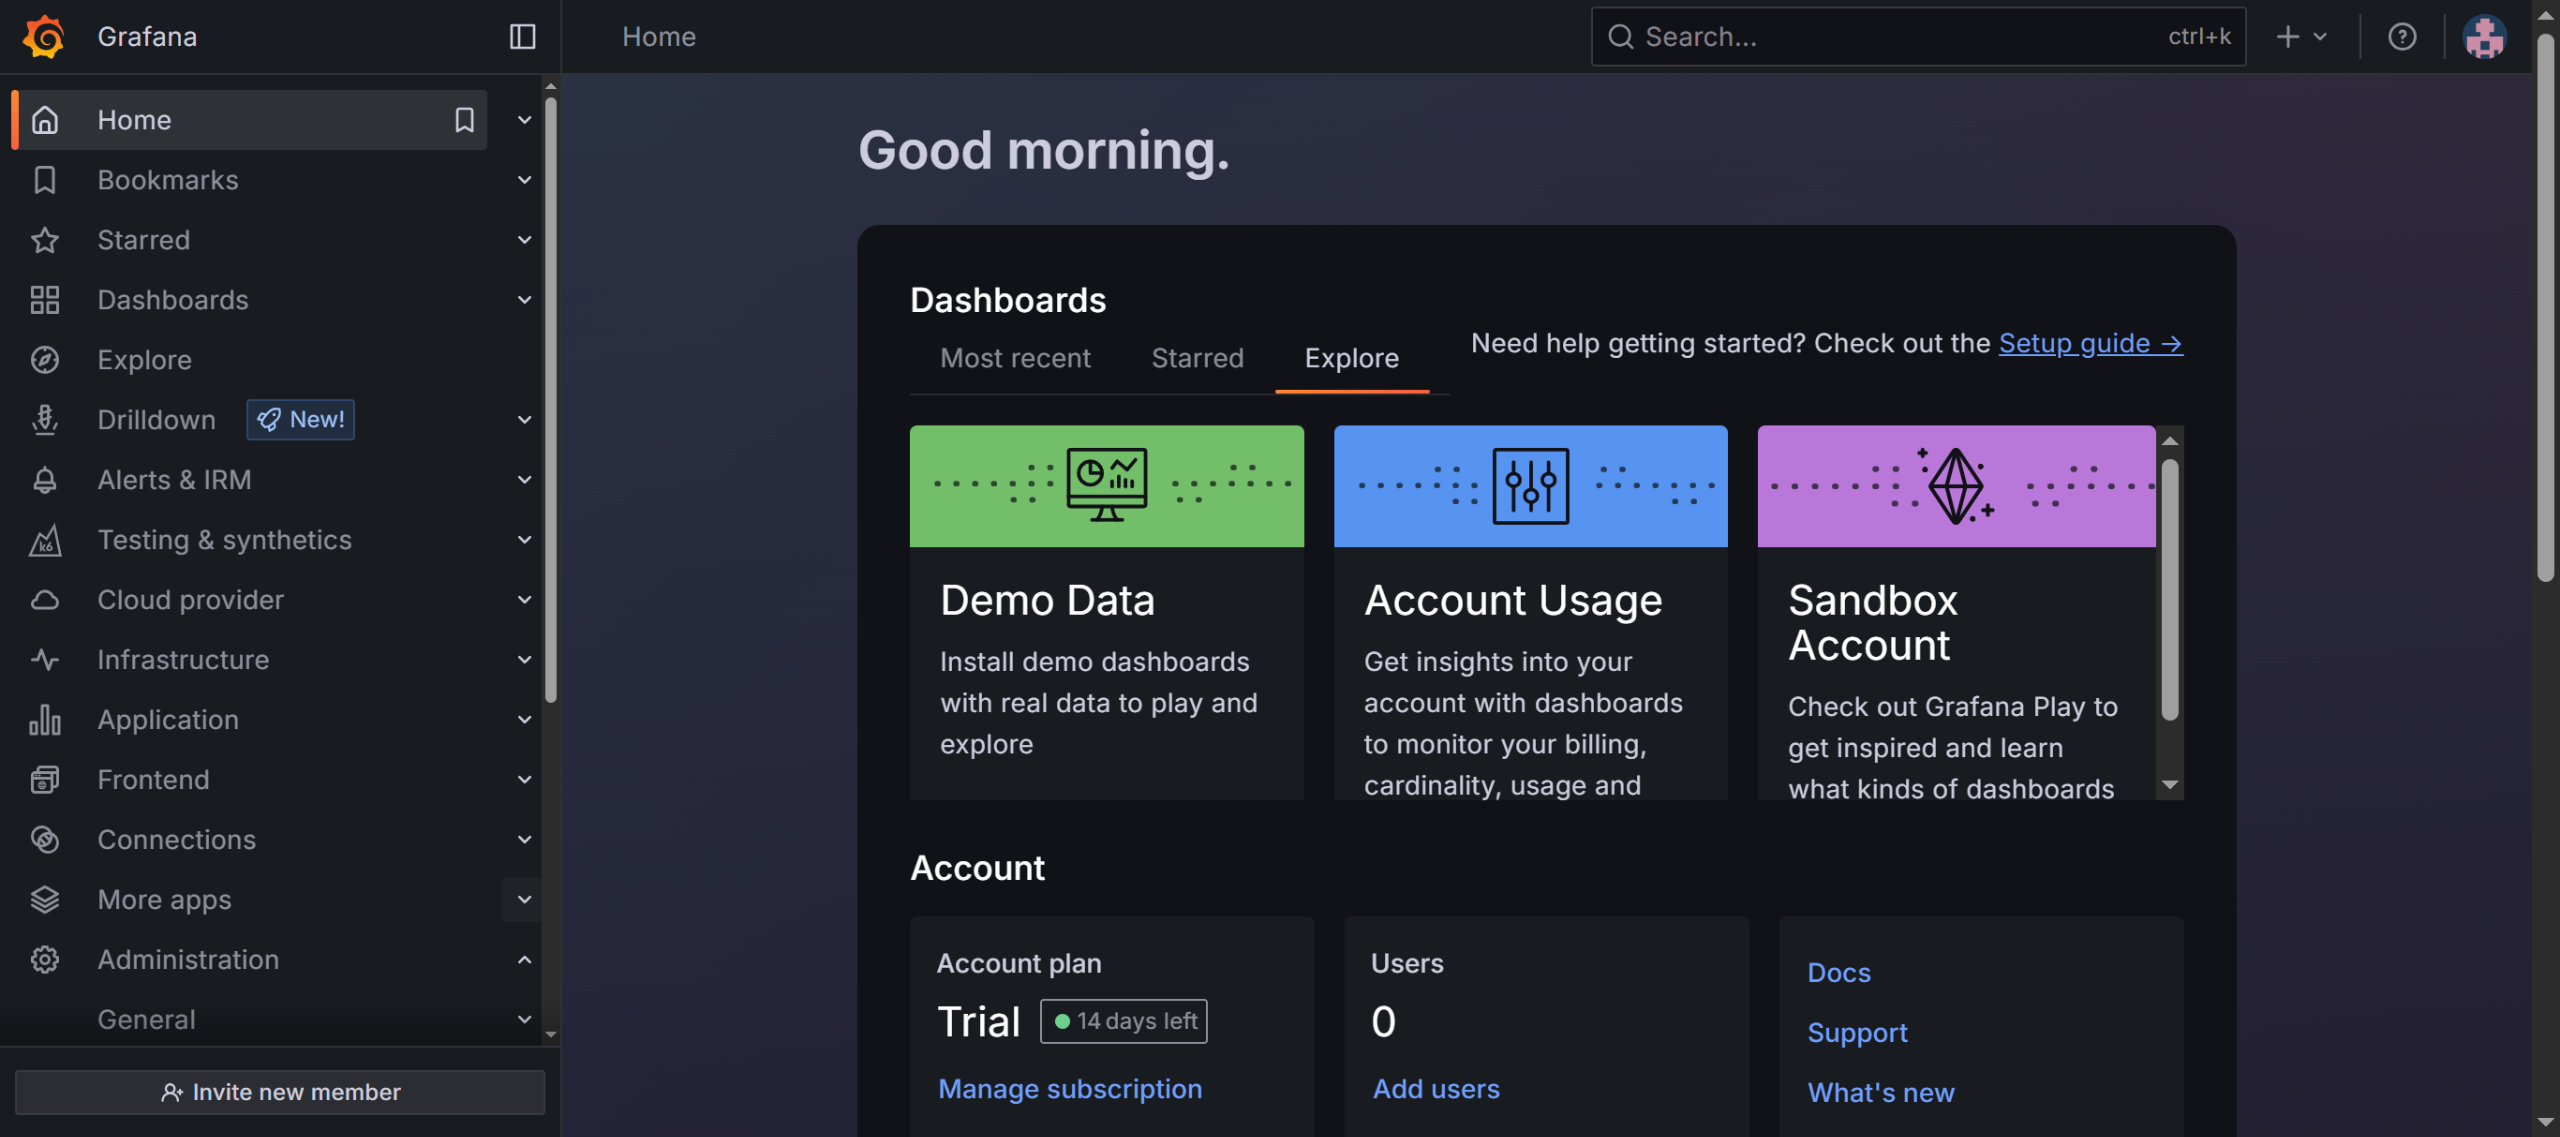The width and height of the screenshot is (2560, 1137).
Task: Click the Alerts & IRM bell icon
Action: coord(45,480)
